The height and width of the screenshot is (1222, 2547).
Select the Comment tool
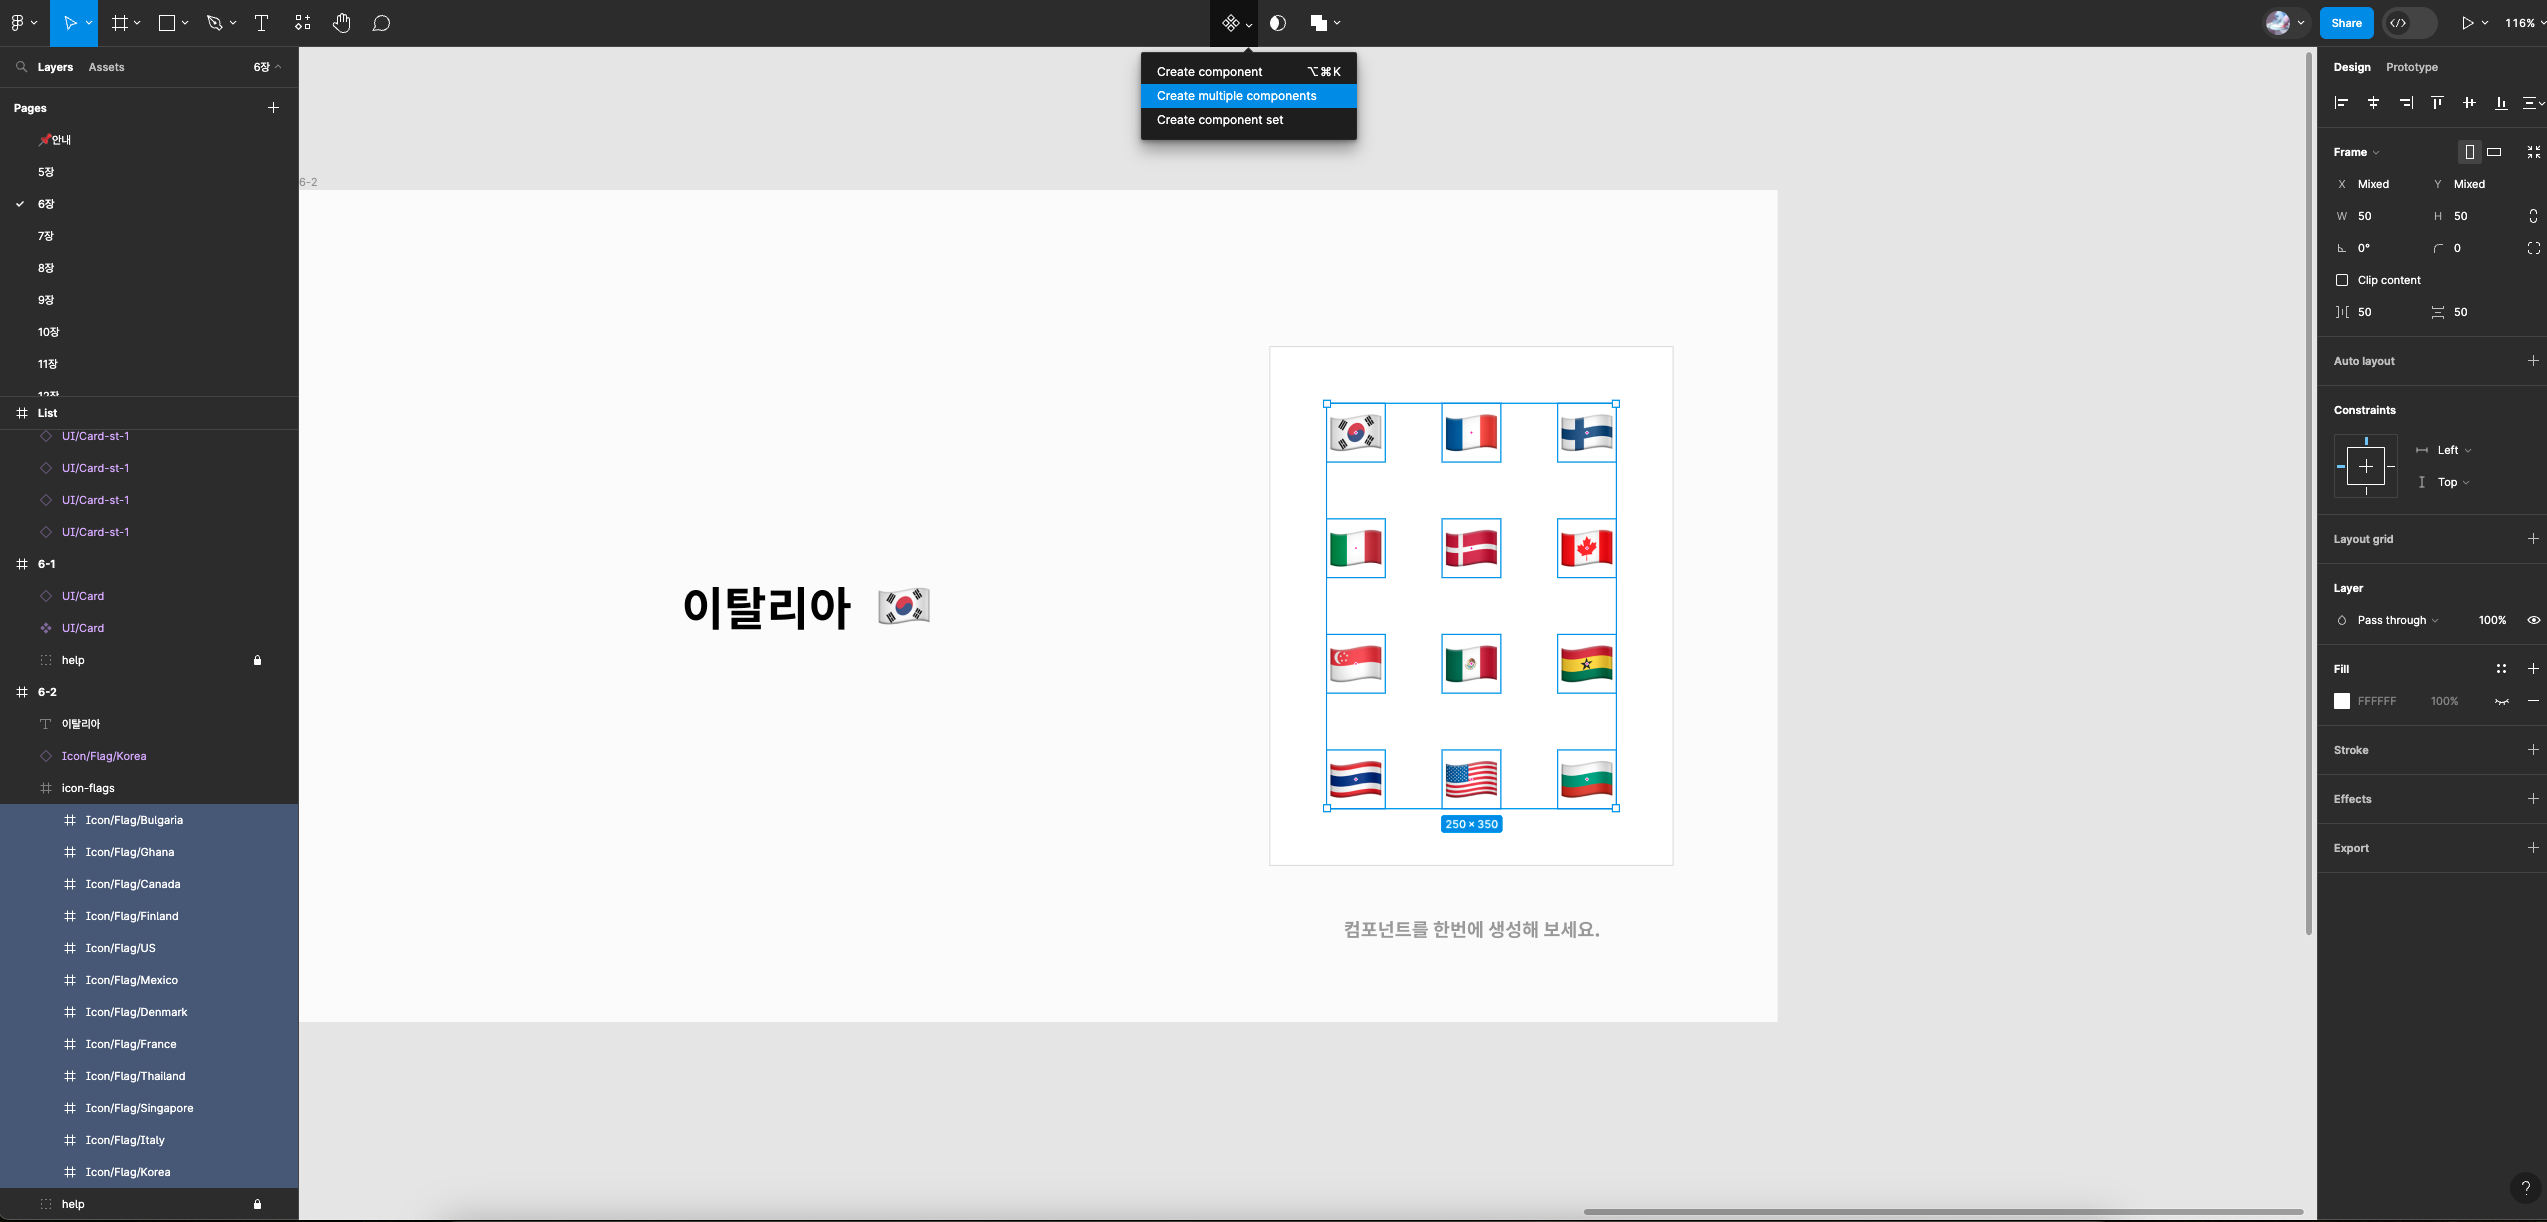pos(381,23)
